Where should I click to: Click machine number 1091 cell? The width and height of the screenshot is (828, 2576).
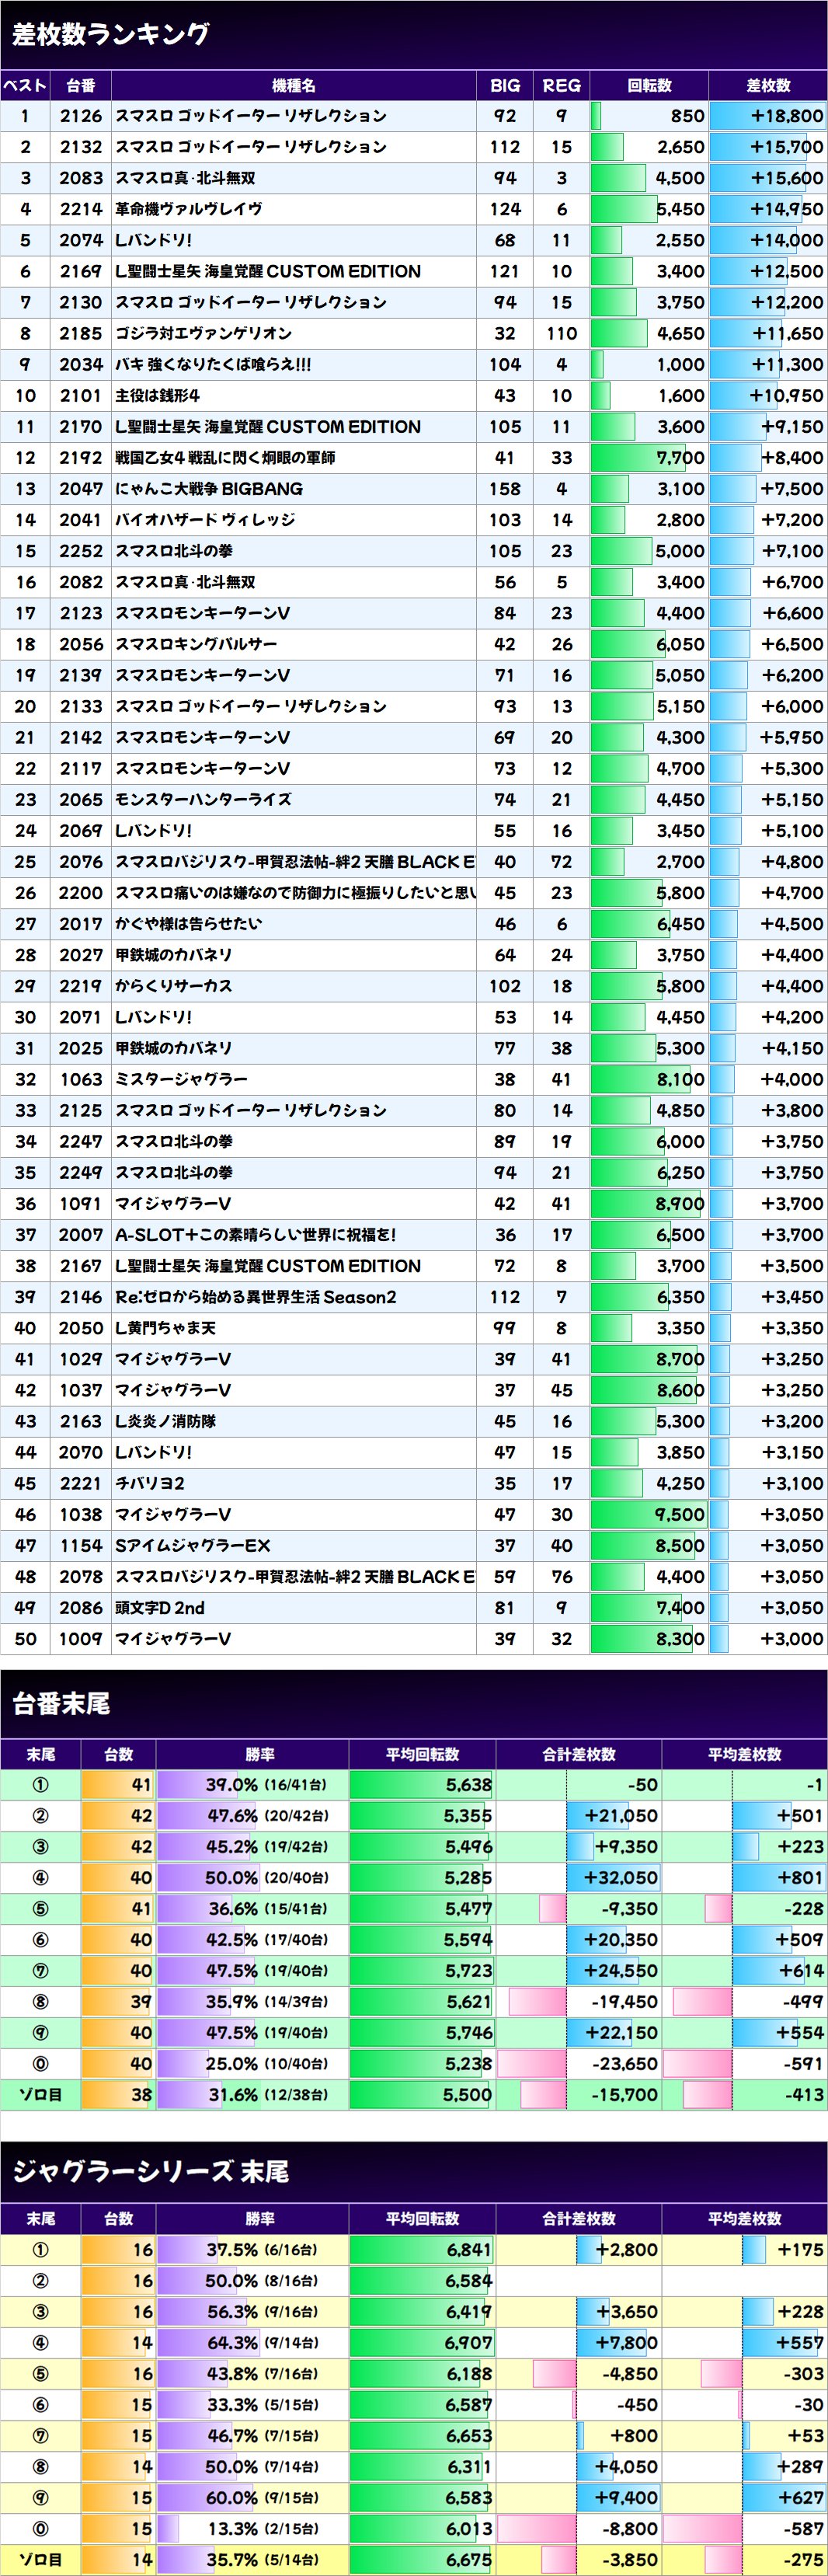pyautogui.click(x=81, y=1204)
